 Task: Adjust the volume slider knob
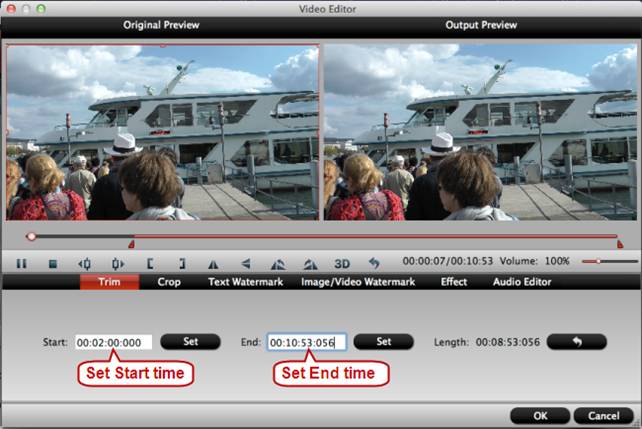pyautogui.click(x=599, y=261)
